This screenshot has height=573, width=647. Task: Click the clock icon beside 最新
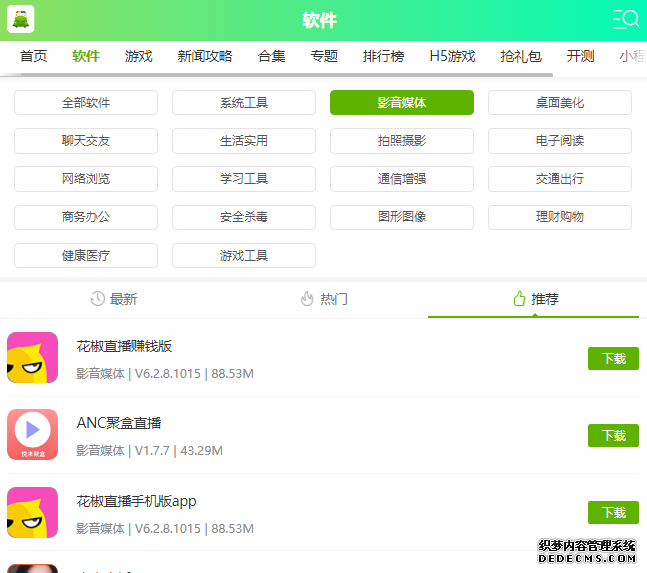pos(98,298)
